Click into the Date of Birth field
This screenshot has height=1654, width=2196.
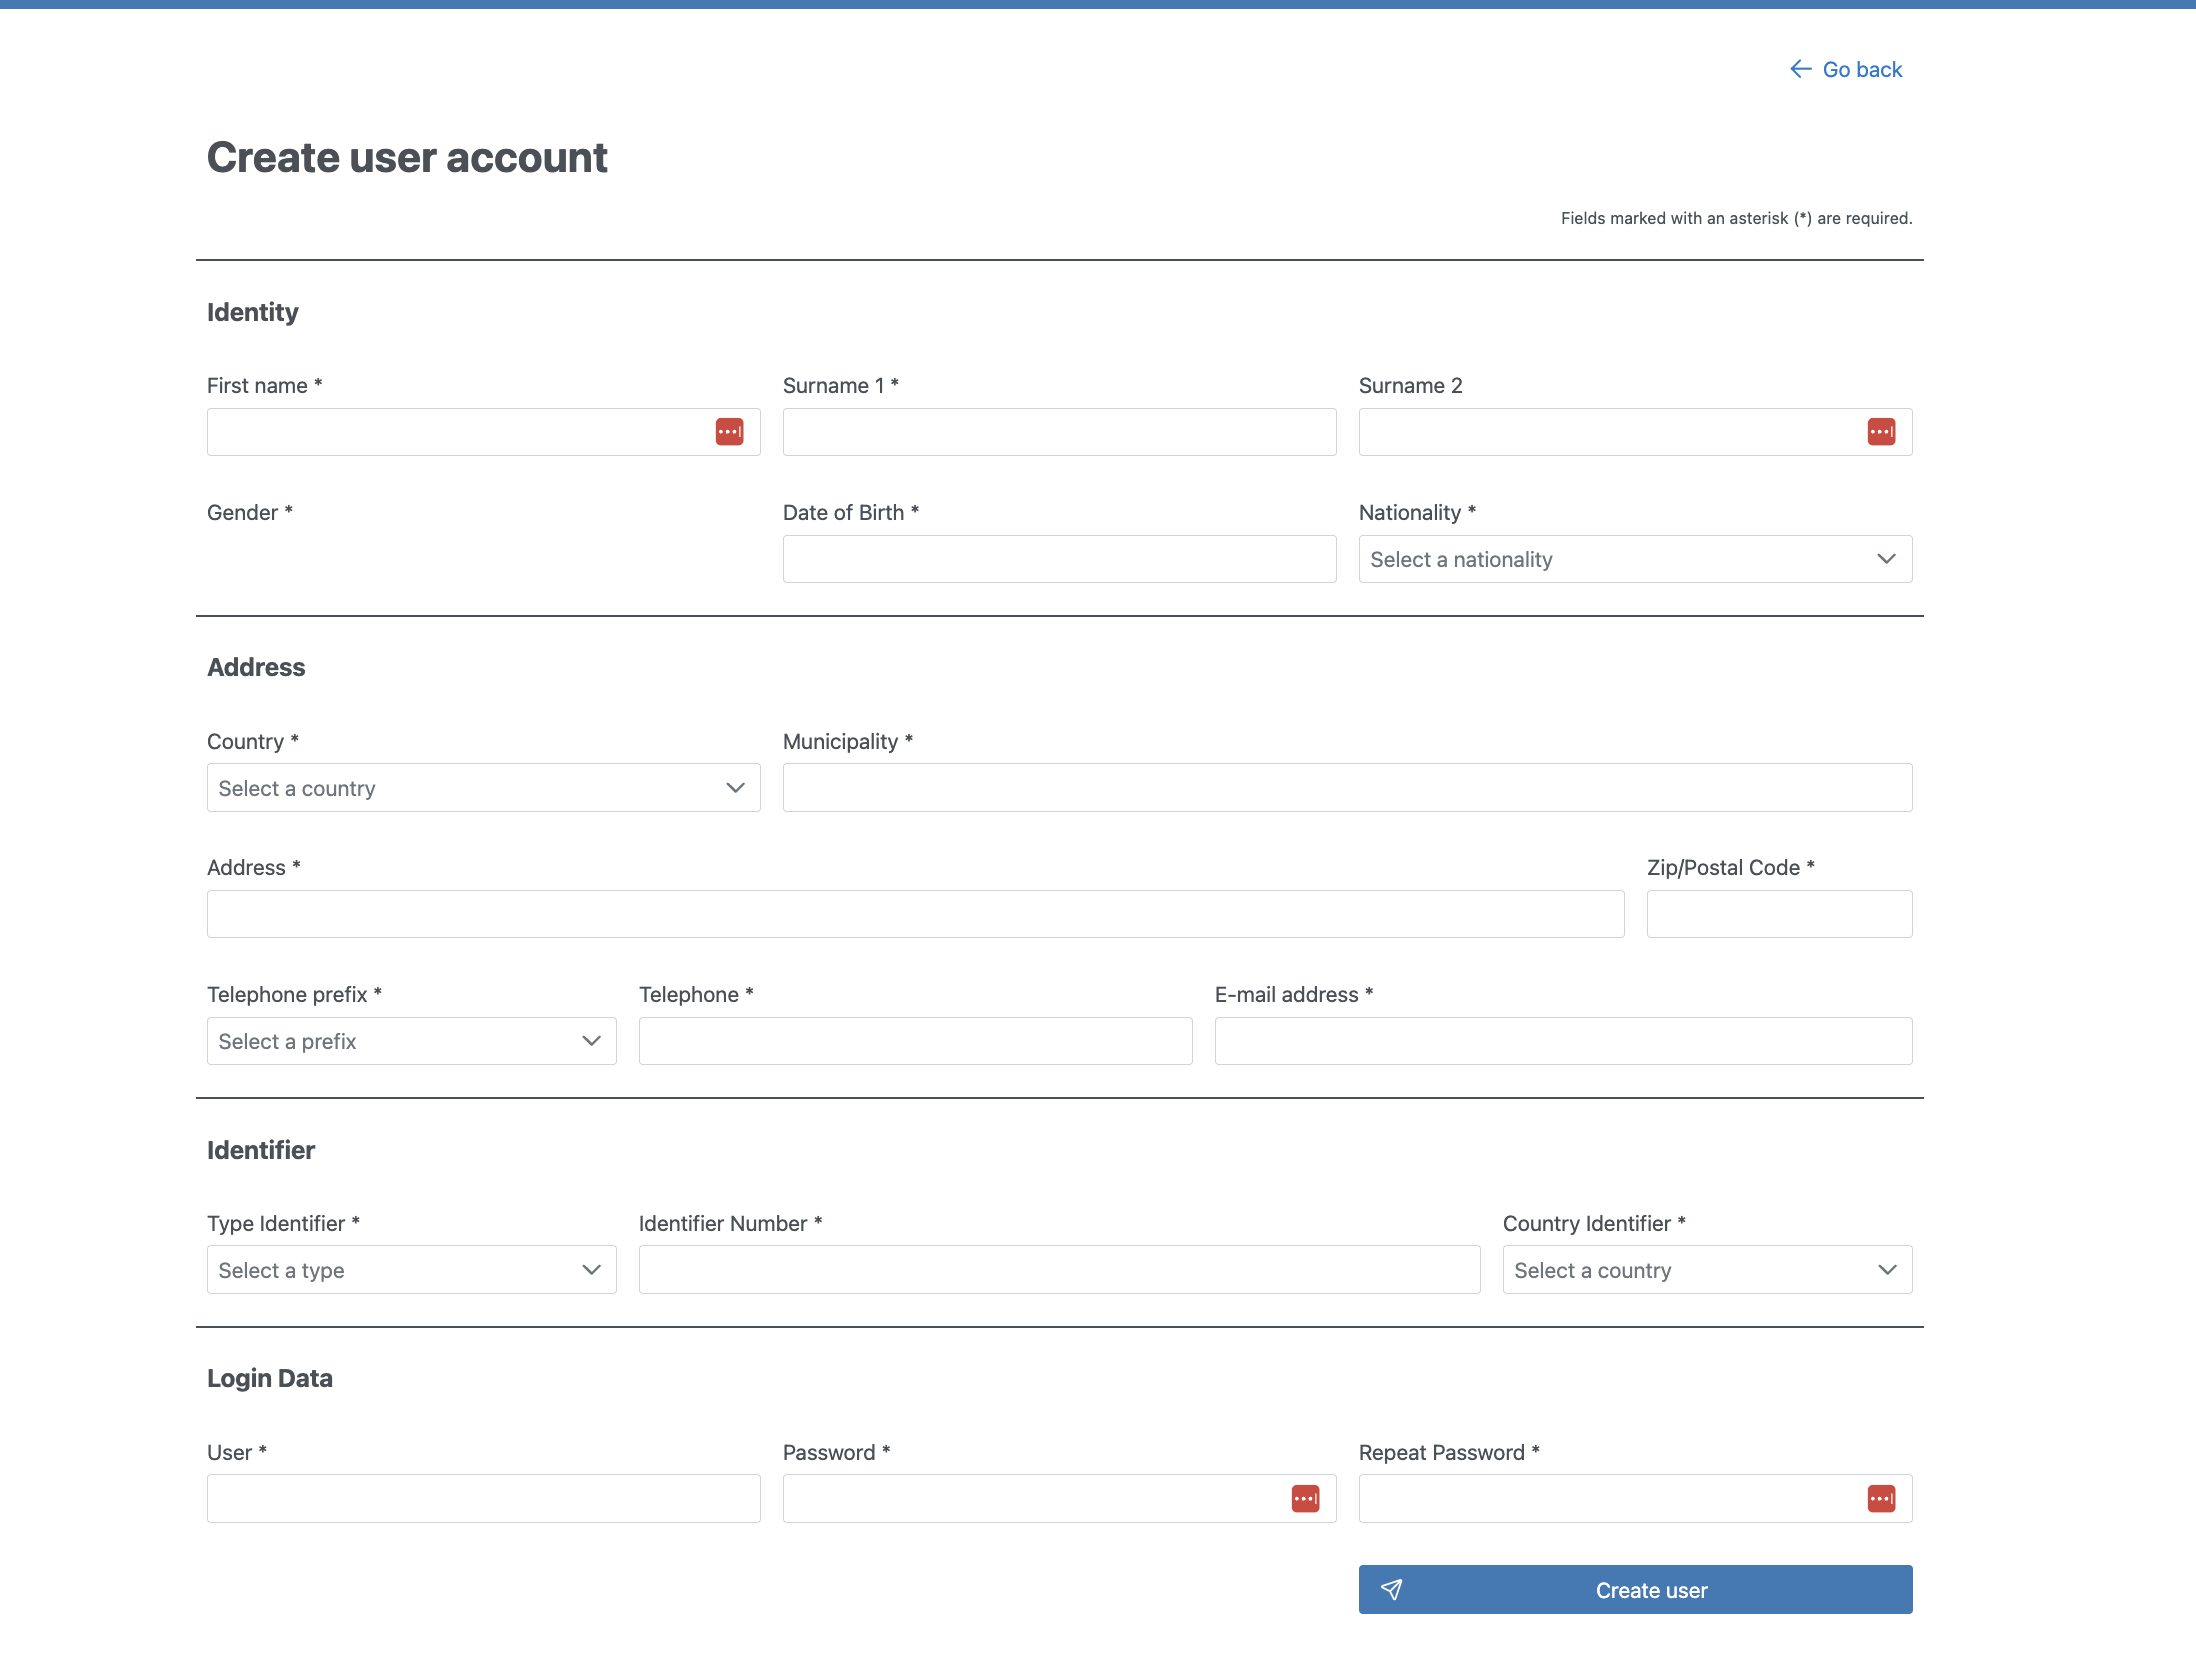point(1058,559)
